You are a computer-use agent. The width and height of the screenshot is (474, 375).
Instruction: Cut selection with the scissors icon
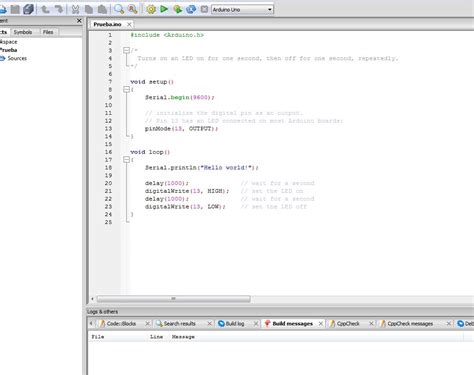[75, 9]
